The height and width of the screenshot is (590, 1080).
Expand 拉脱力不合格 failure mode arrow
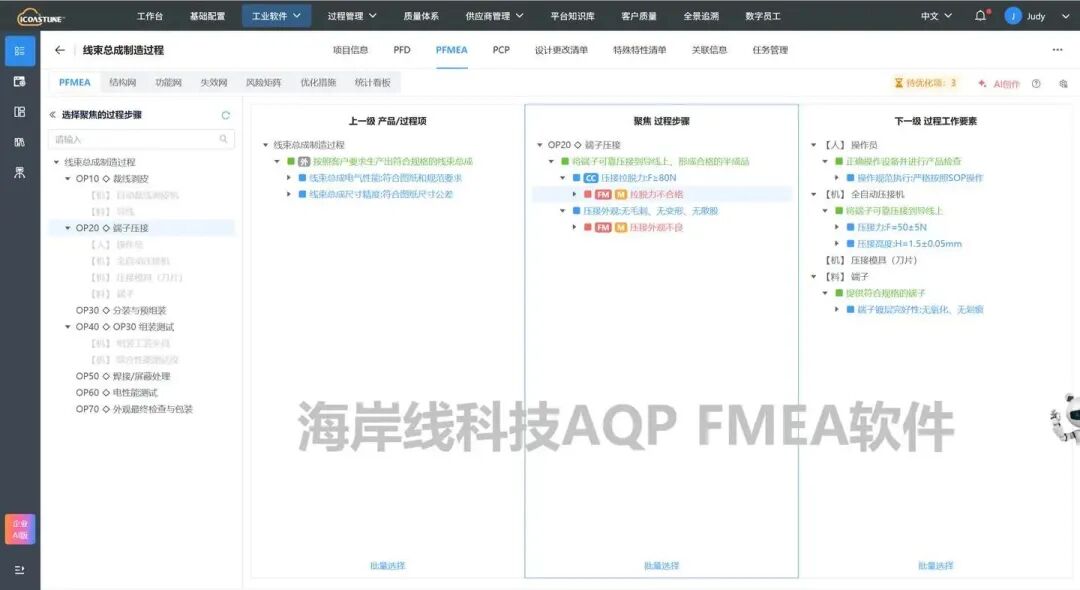[x=574, y=194]
